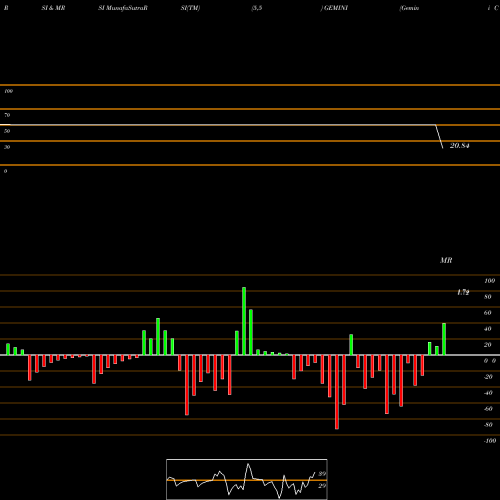Screen dimensions: 500x500
Task: Click the -100 label on MR axis
Action: click(490, 441)
